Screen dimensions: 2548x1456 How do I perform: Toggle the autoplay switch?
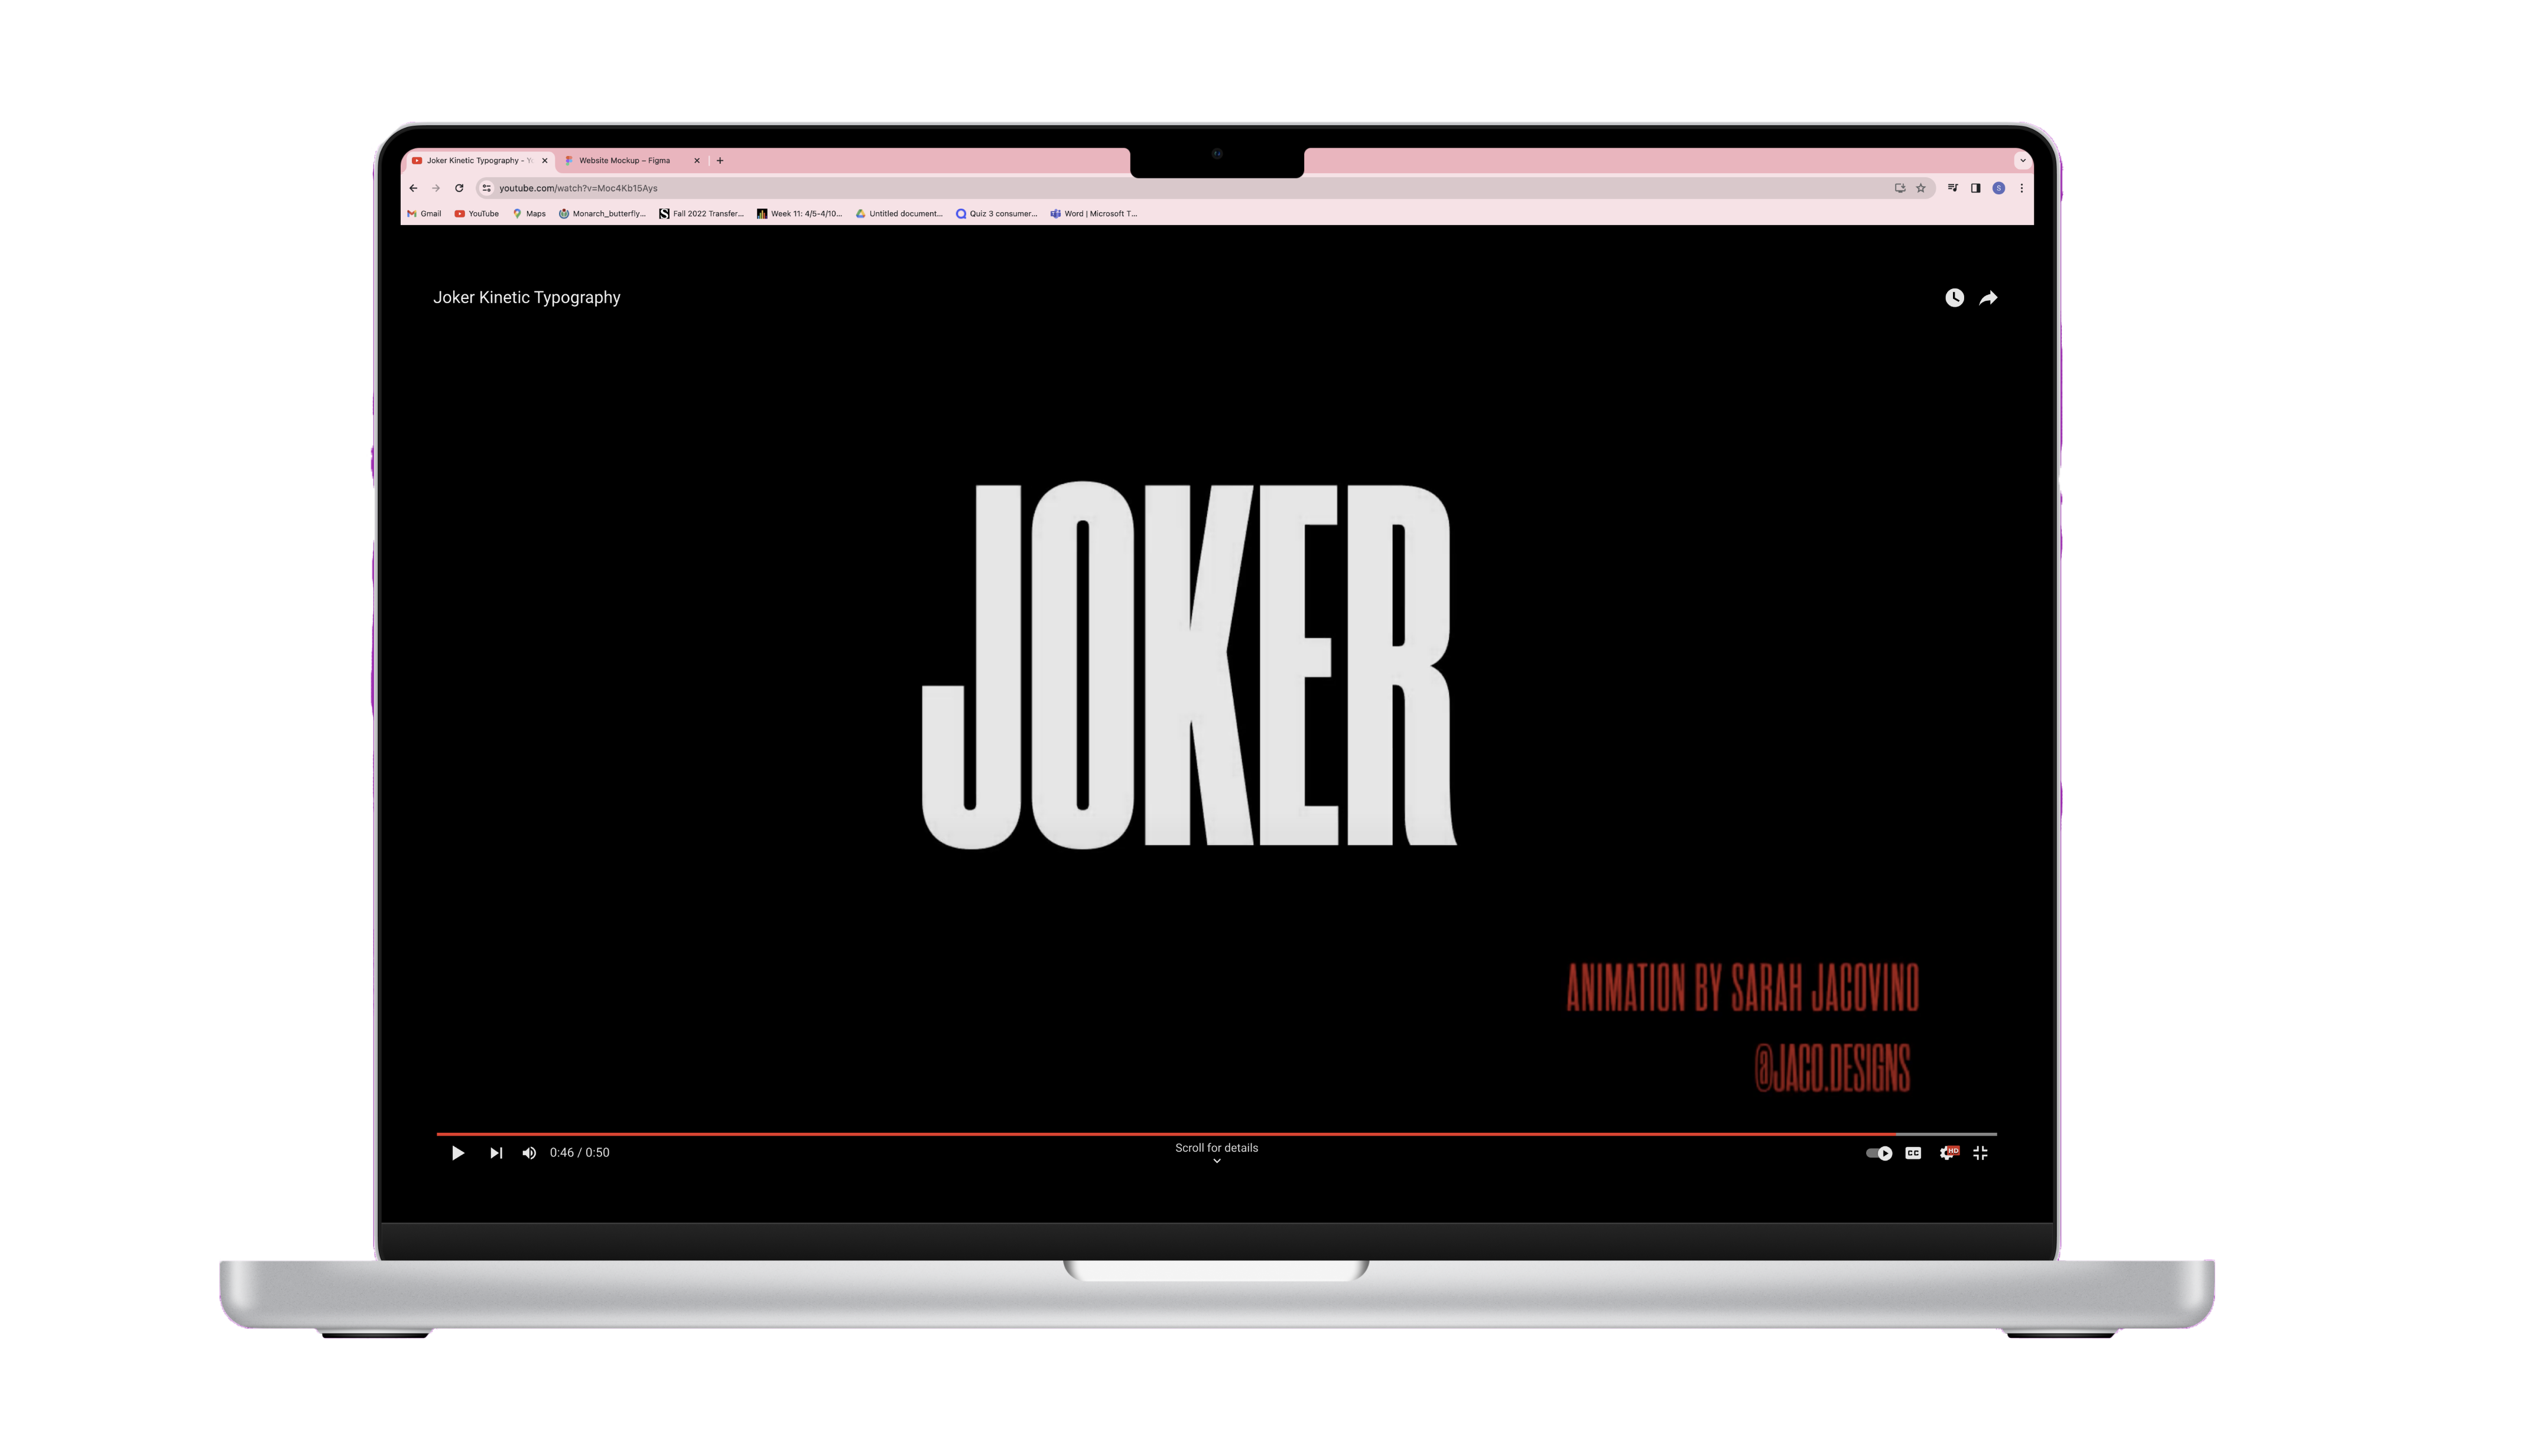coord(1879,1153)
